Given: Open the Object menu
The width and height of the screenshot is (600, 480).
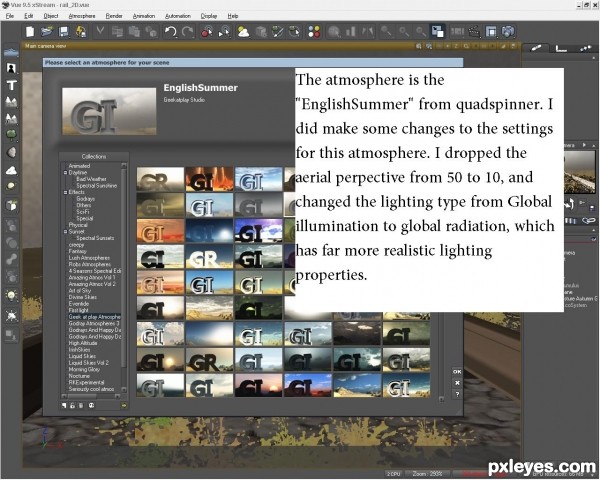Looking at the screenshot, I should (x=51, y=16).
